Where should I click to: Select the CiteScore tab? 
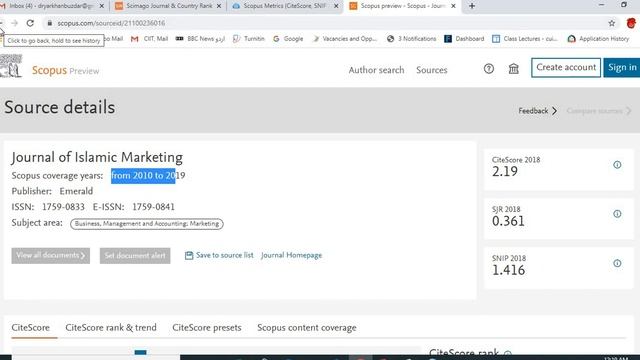coord(31,328)
